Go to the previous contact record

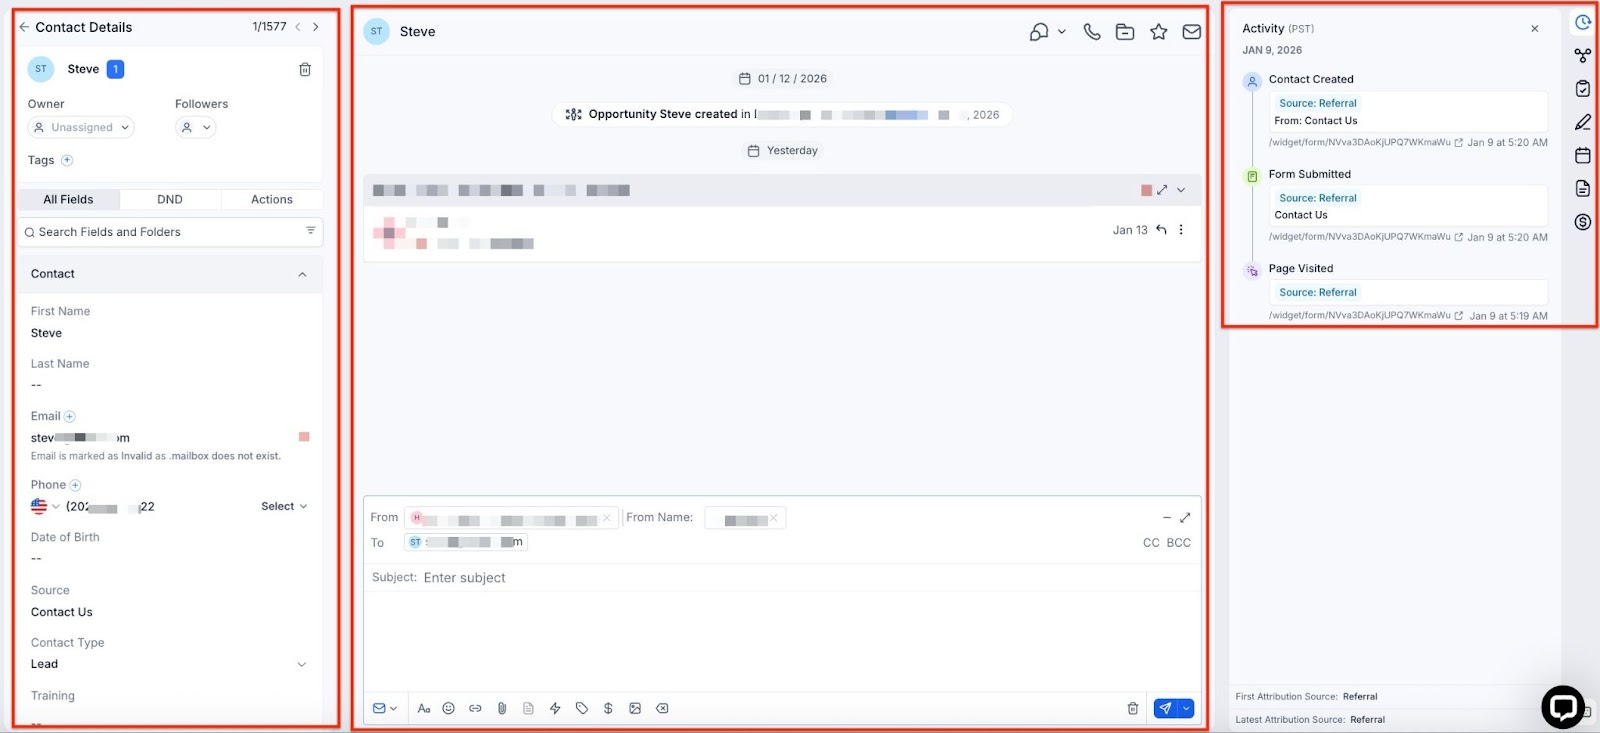click(x=298, y=27)
